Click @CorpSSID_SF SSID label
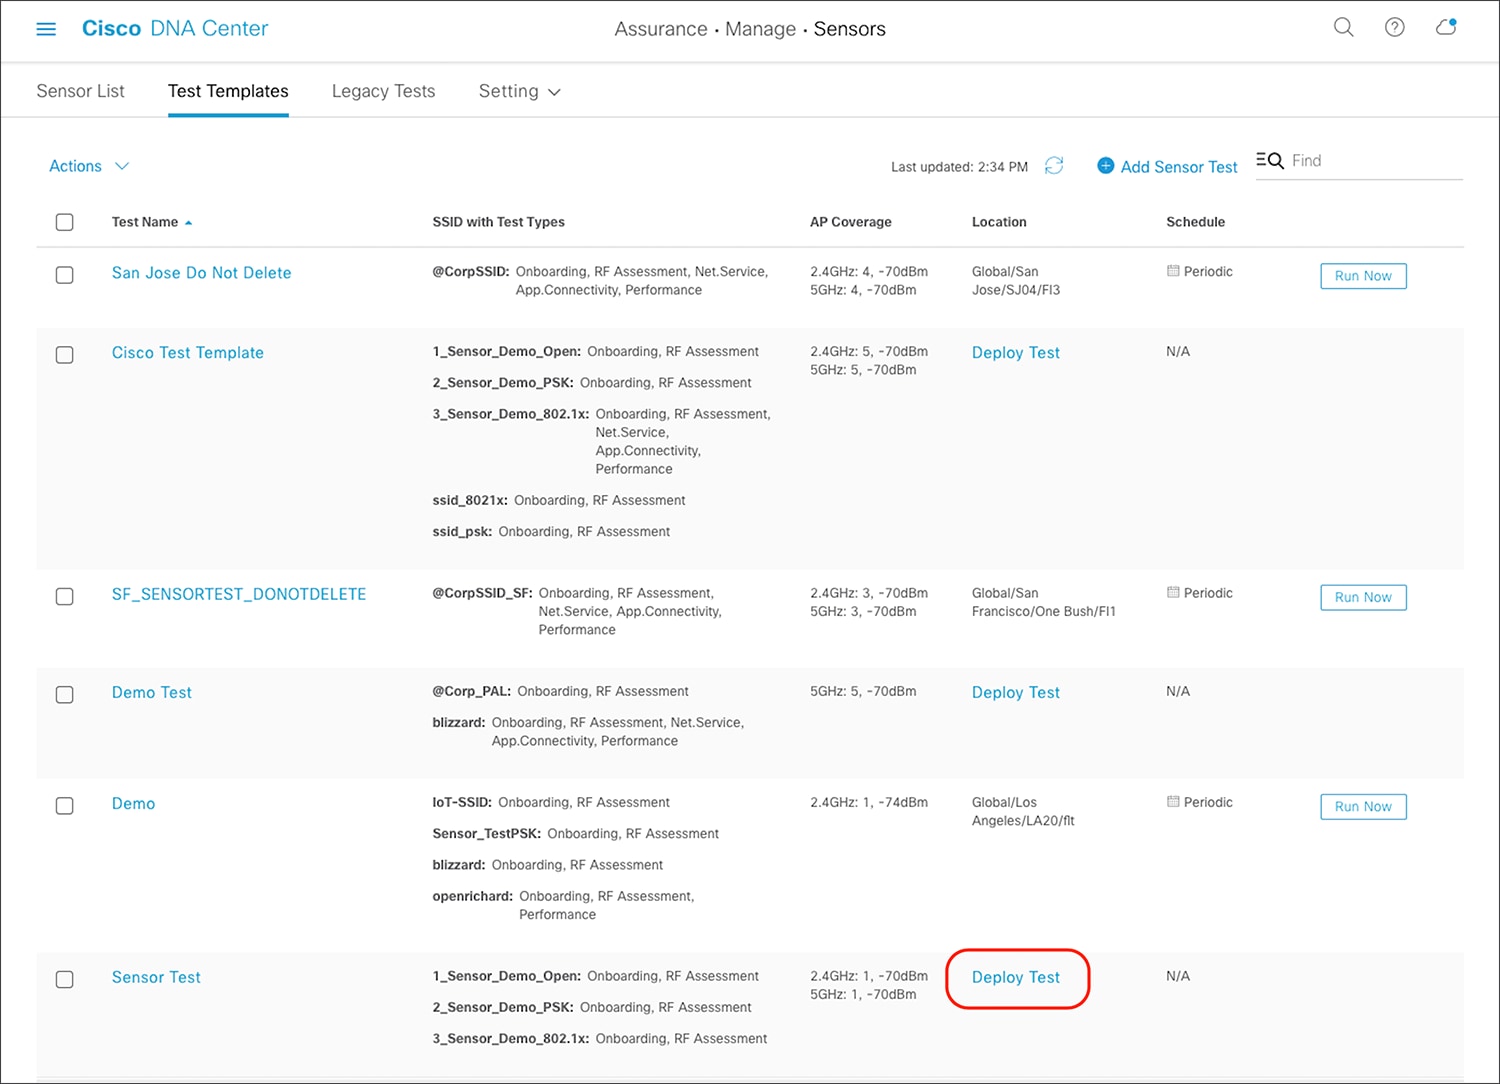The width and height of the screenshot is (1500, 1084). 482,593
